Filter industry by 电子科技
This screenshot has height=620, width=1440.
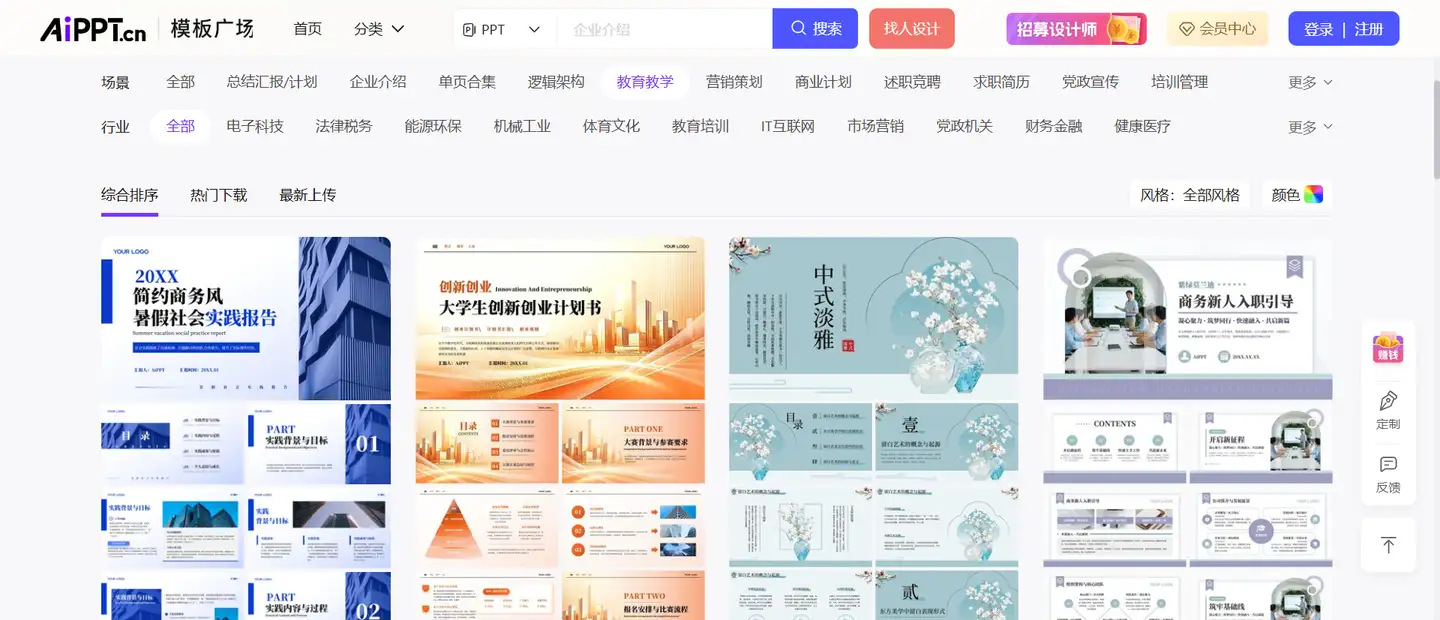(x=255, y=126)
